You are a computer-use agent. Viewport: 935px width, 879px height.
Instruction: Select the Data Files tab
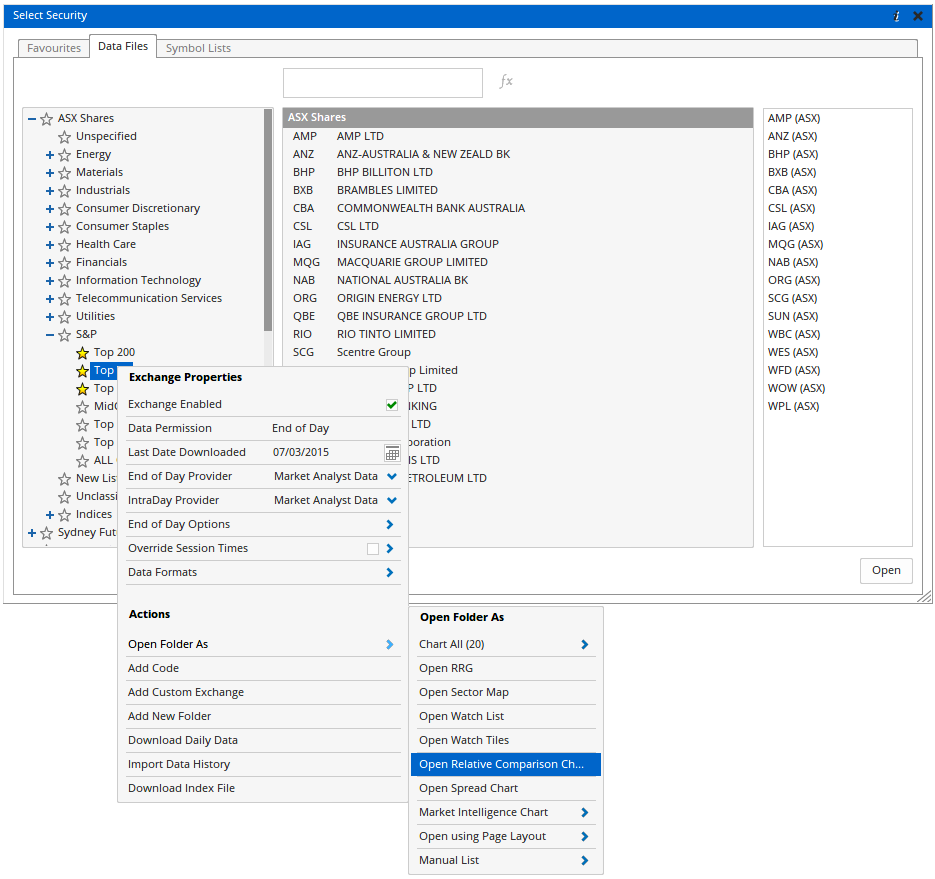(123, 46)
